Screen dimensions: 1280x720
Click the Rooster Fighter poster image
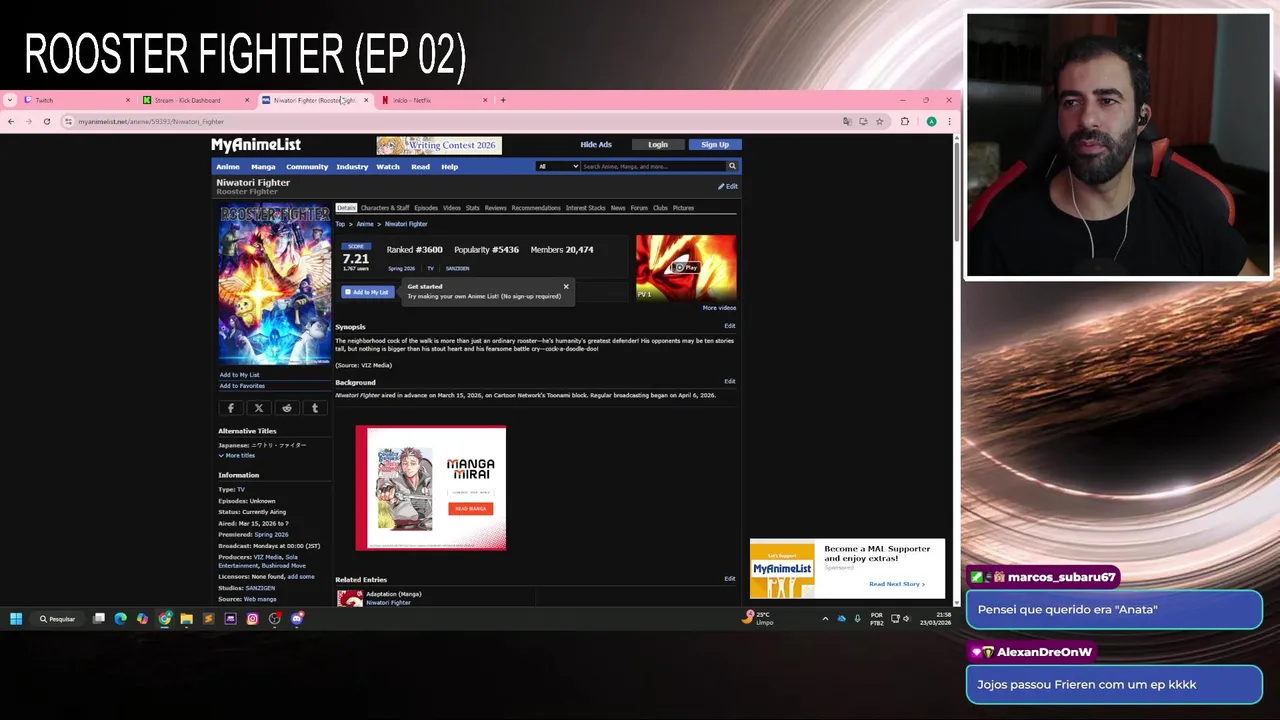274,284
